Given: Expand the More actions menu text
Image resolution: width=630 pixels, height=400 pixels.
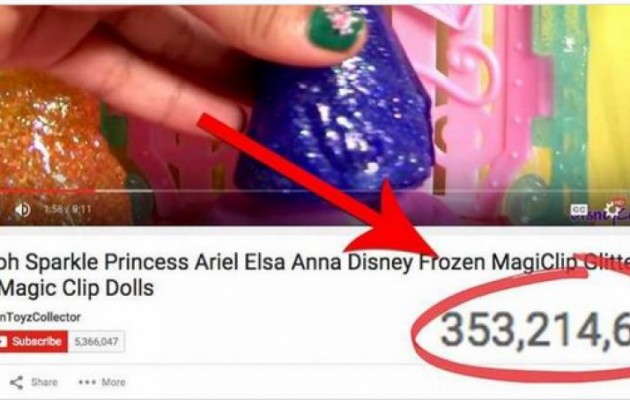Looking at the screenshot, I should 113,382.
